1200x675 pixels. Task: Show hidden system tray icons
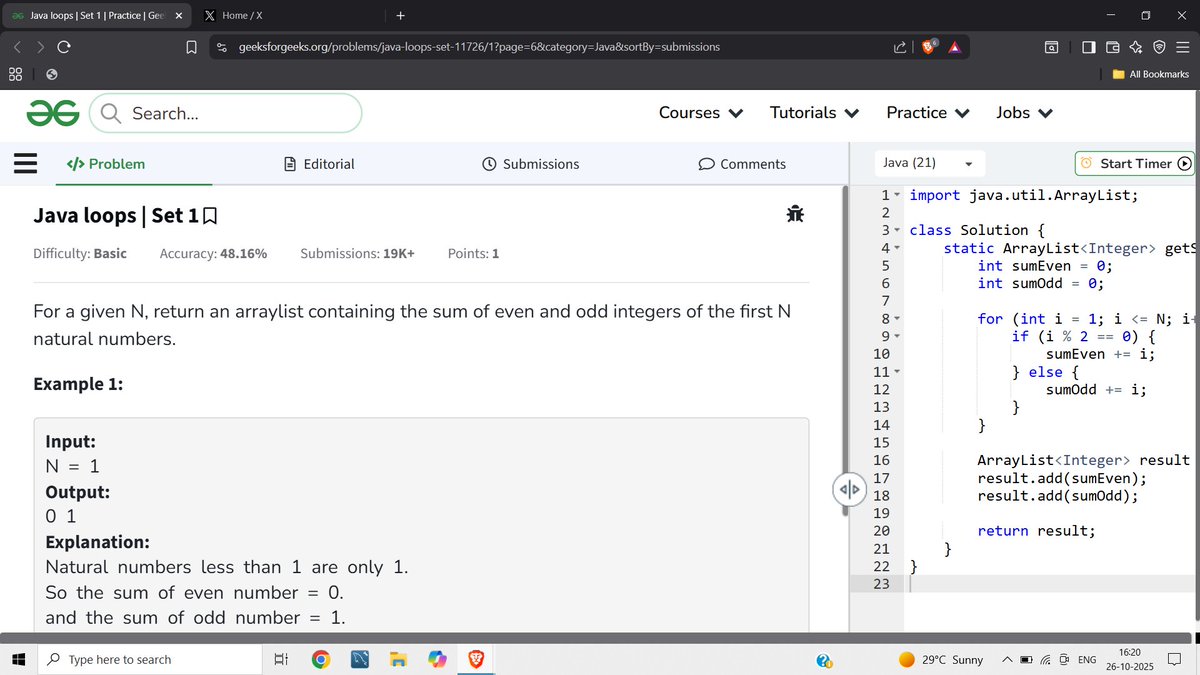pyautogui.click(x=1007, y=659)
